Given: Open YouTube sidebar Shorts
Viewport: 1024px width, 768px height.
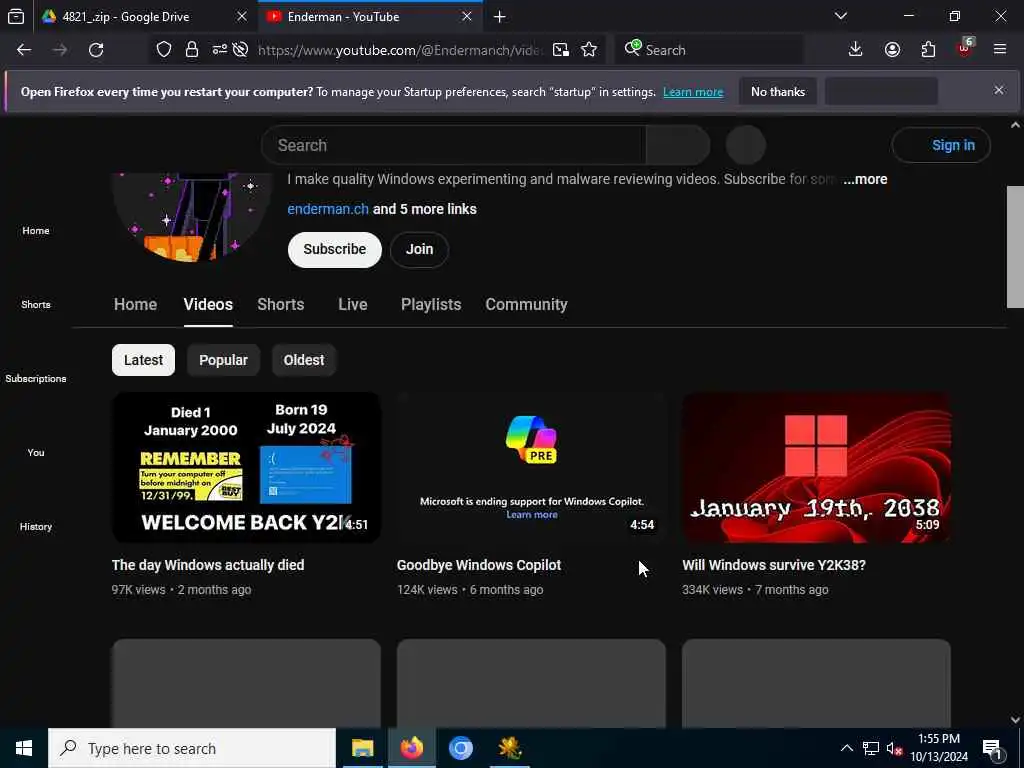Looking at the screenshot, I should click(36, 304).
